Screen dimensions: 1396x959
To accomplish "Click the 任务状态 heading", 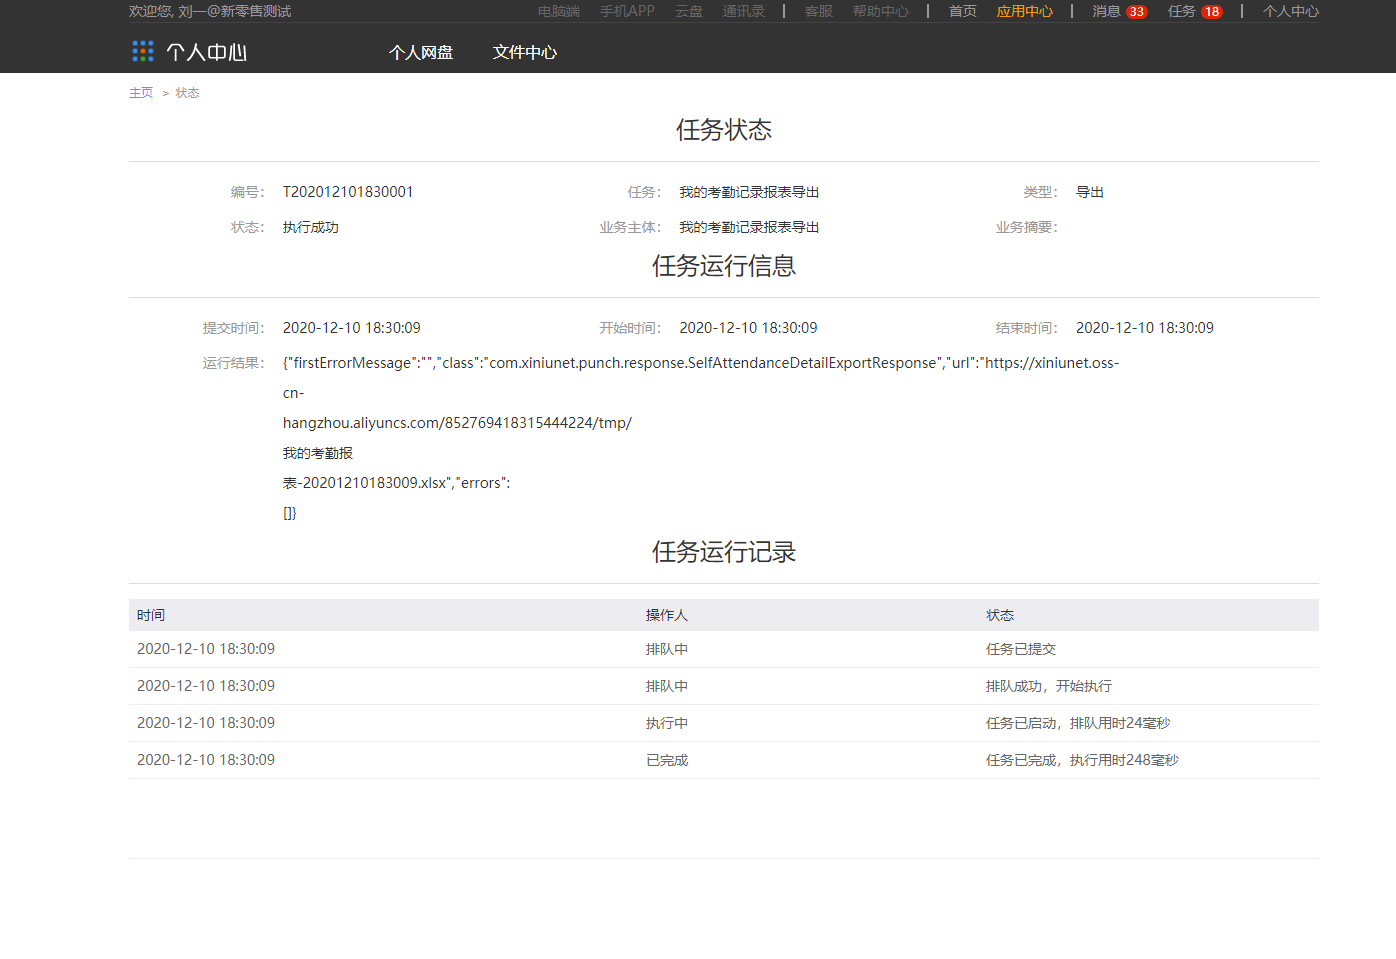I will pyautogui.click(x=724, y=130).
